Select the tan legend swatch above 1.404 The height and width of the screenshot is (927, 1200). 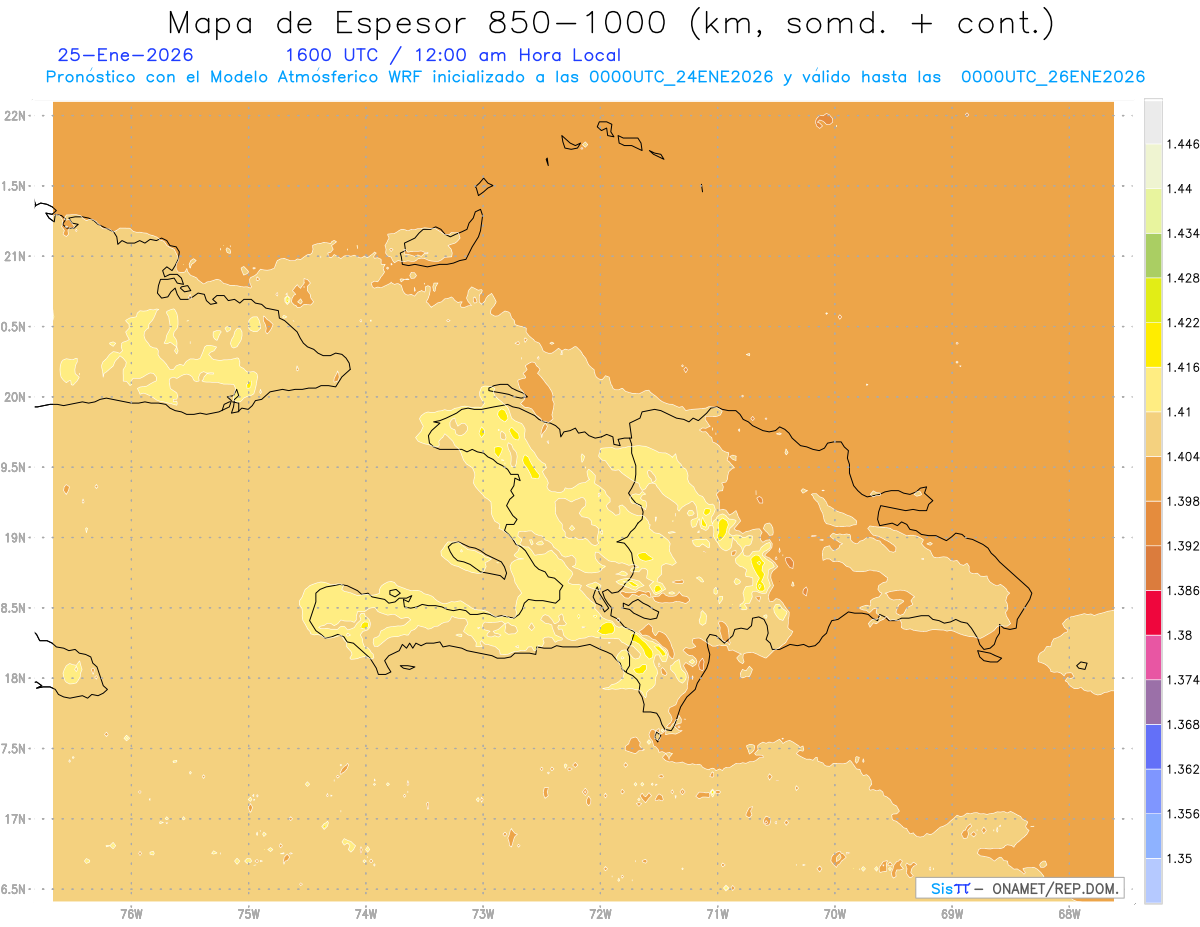[1153, 434]
